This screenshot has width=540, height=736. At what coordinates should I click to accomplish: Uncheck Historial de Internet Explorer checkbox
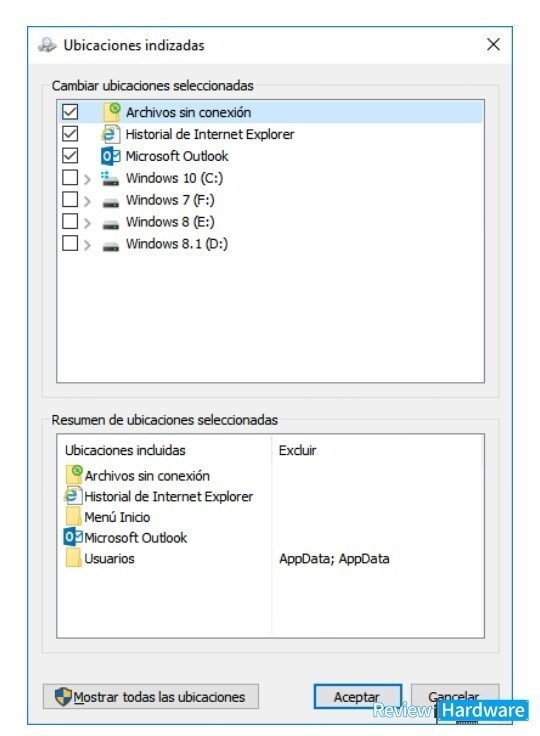coord(70,134)
